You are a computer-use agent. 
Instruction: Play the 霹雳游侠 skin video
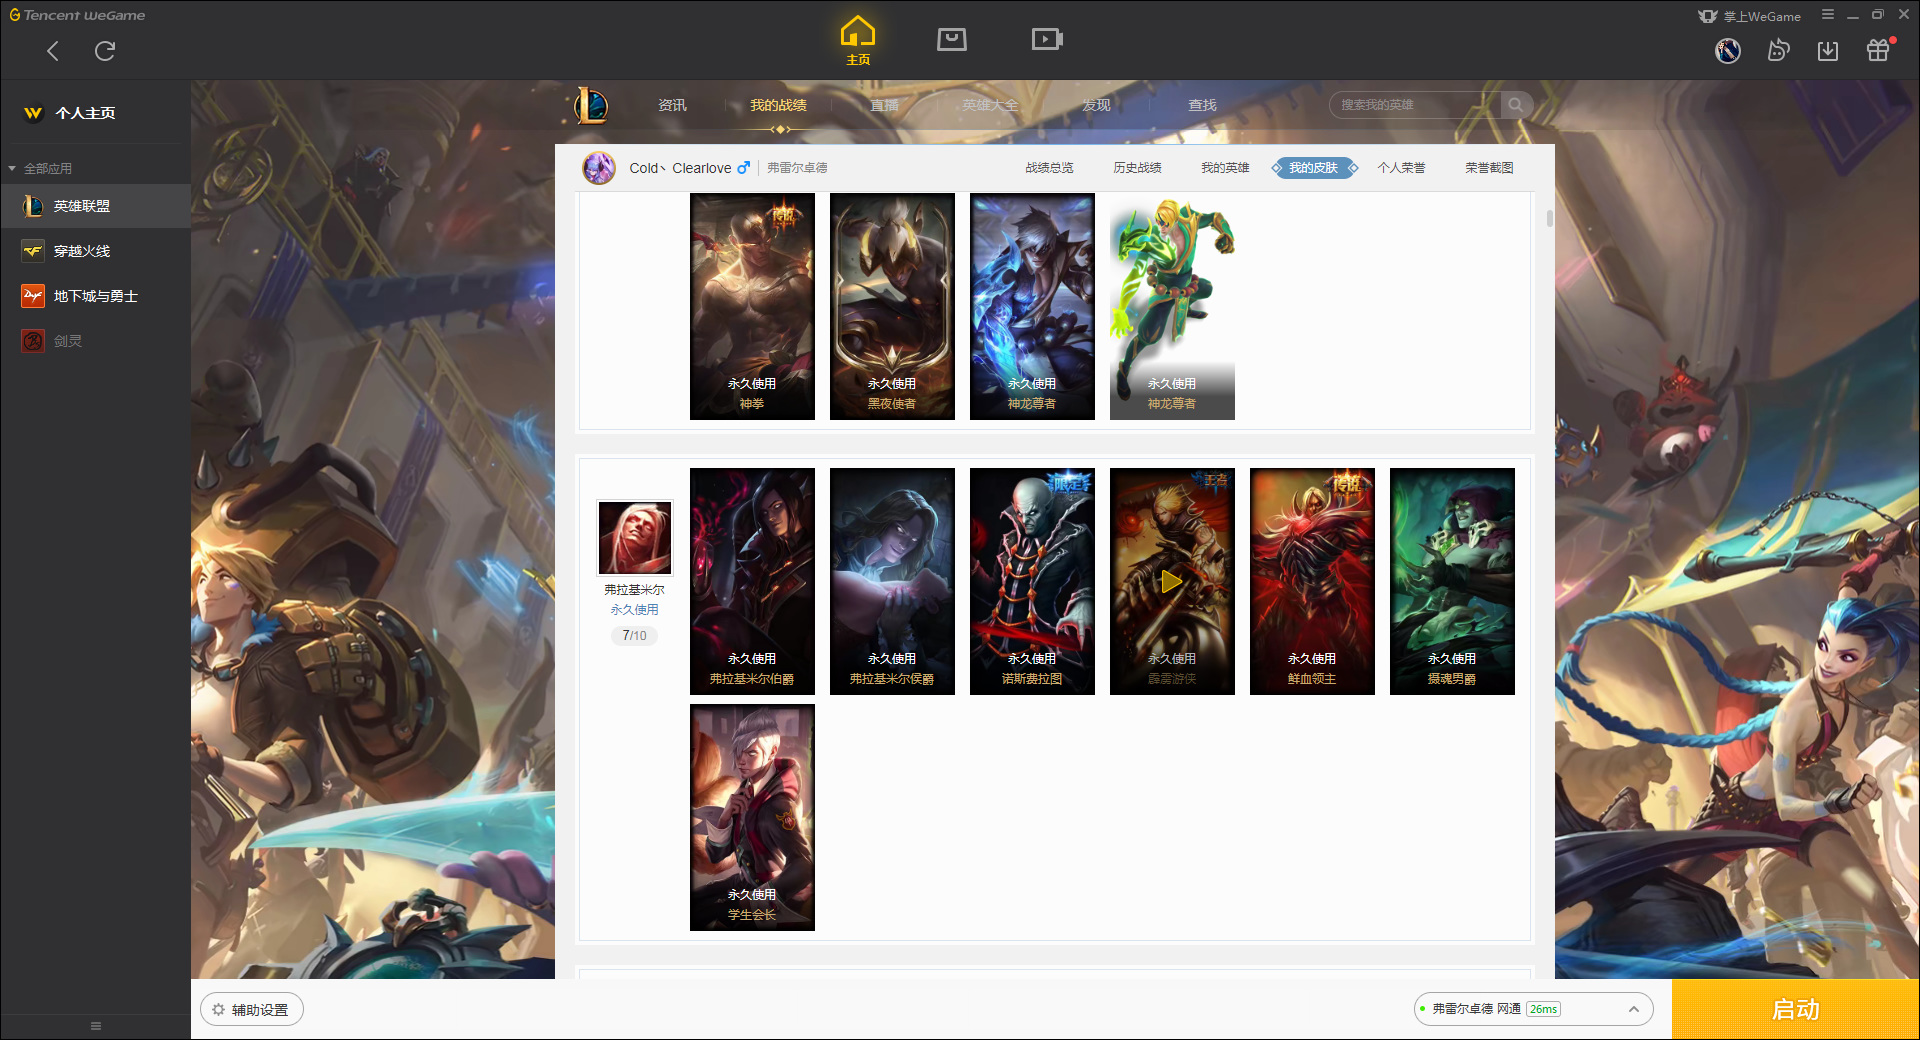(1171, 581)
